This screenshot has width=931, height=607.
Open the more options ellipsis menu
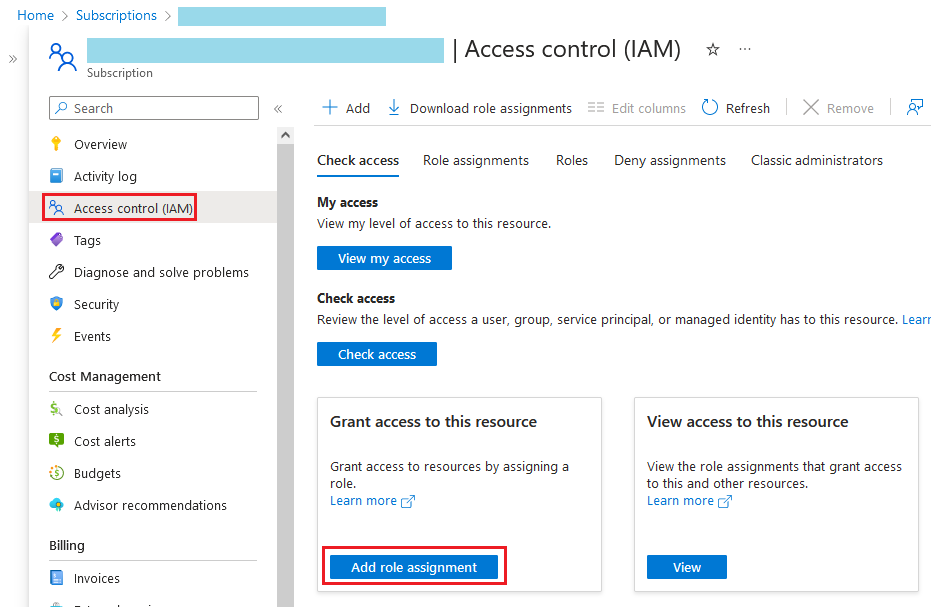[x=744, y=49]
